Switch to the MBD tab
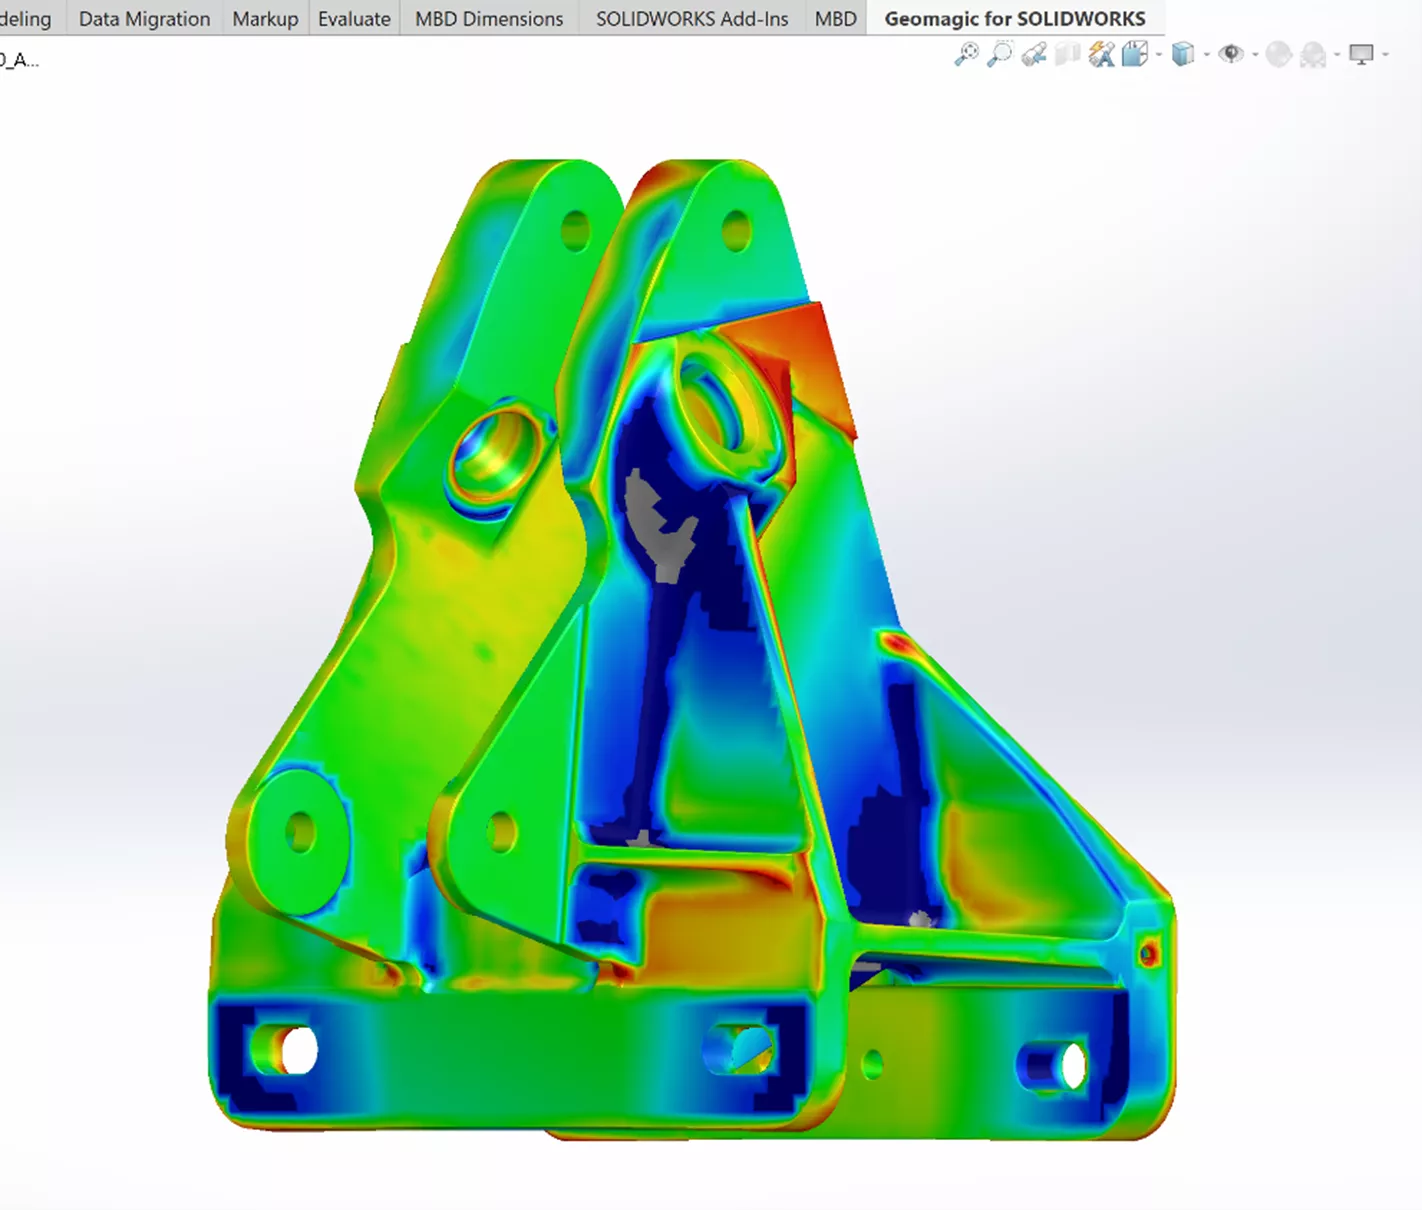This screenshot has width=1422, height=1210. coord(836,18)
